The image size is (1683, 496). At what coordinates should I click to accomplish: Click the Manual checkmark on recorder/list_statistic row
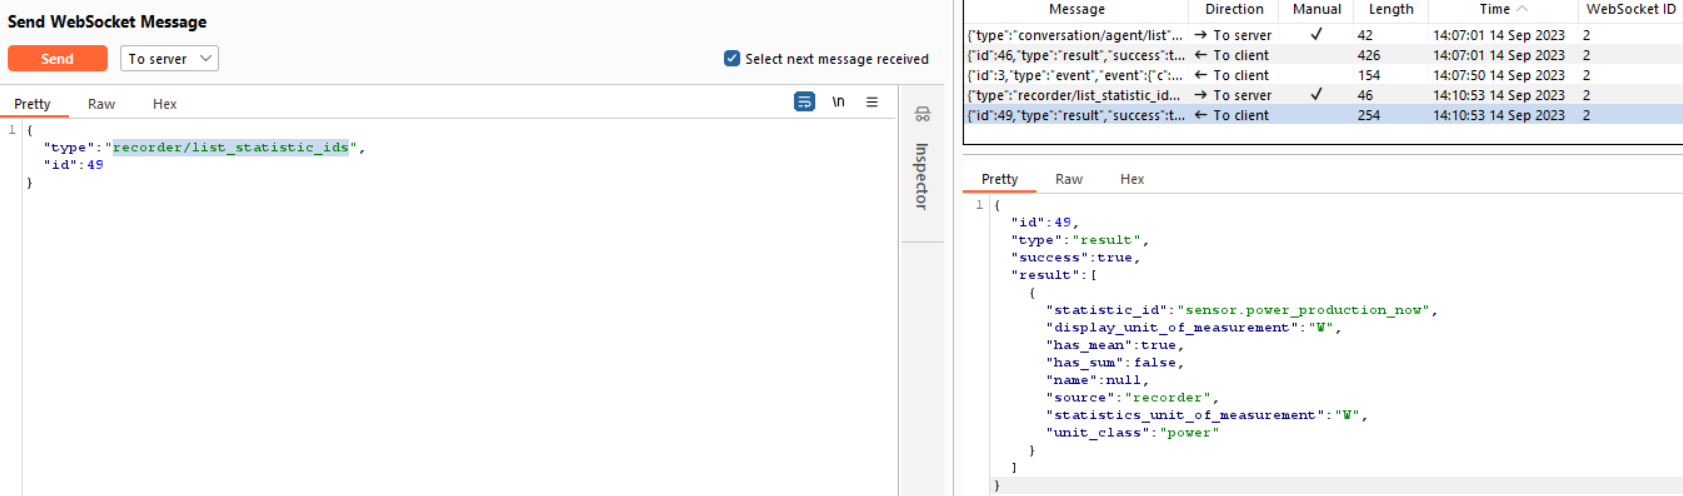coord(1316,94)
